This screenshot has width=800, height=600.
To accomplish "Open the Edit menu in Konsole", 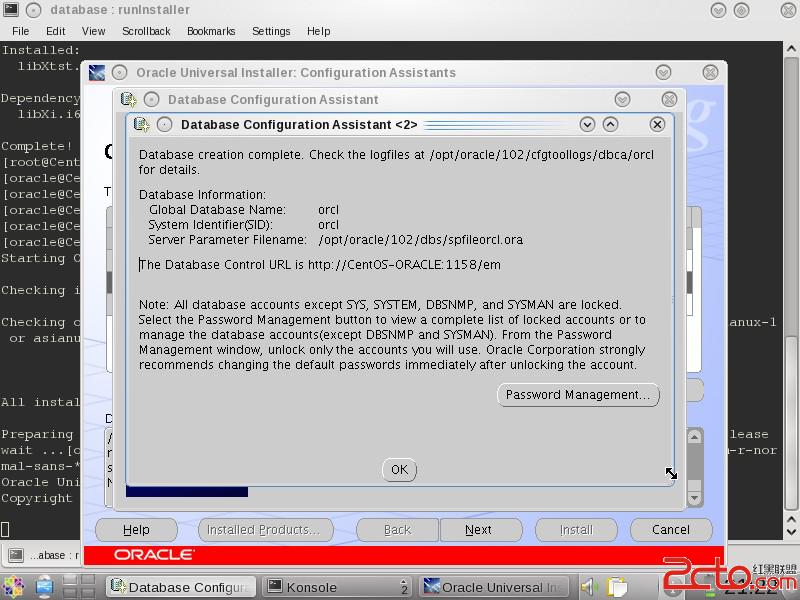I will [56, 31].
